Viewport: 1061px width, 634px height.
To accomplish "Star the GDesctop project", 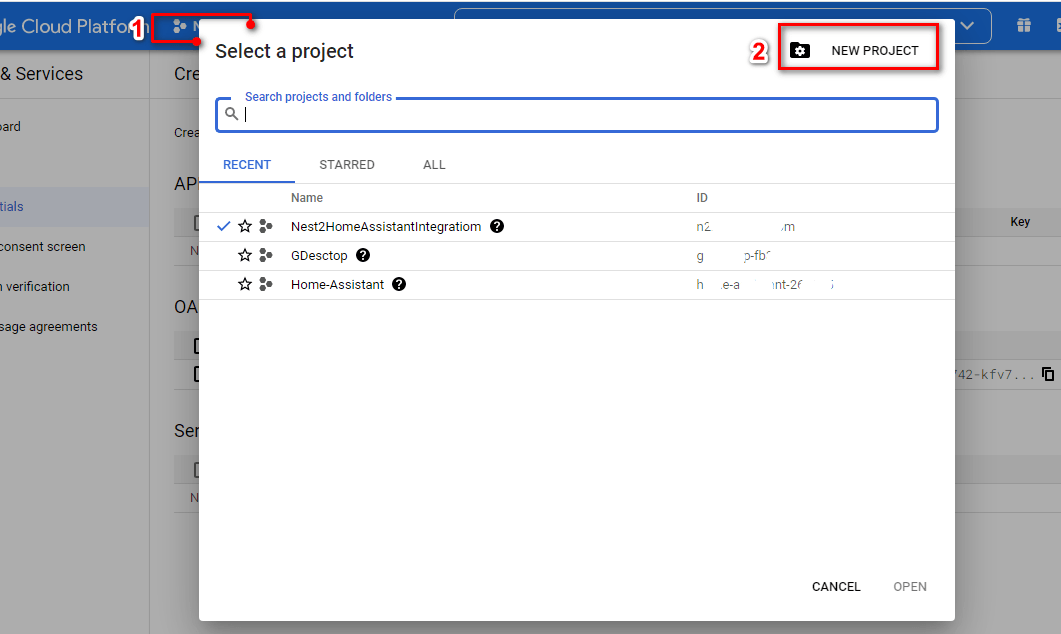I will coord(245,256).
